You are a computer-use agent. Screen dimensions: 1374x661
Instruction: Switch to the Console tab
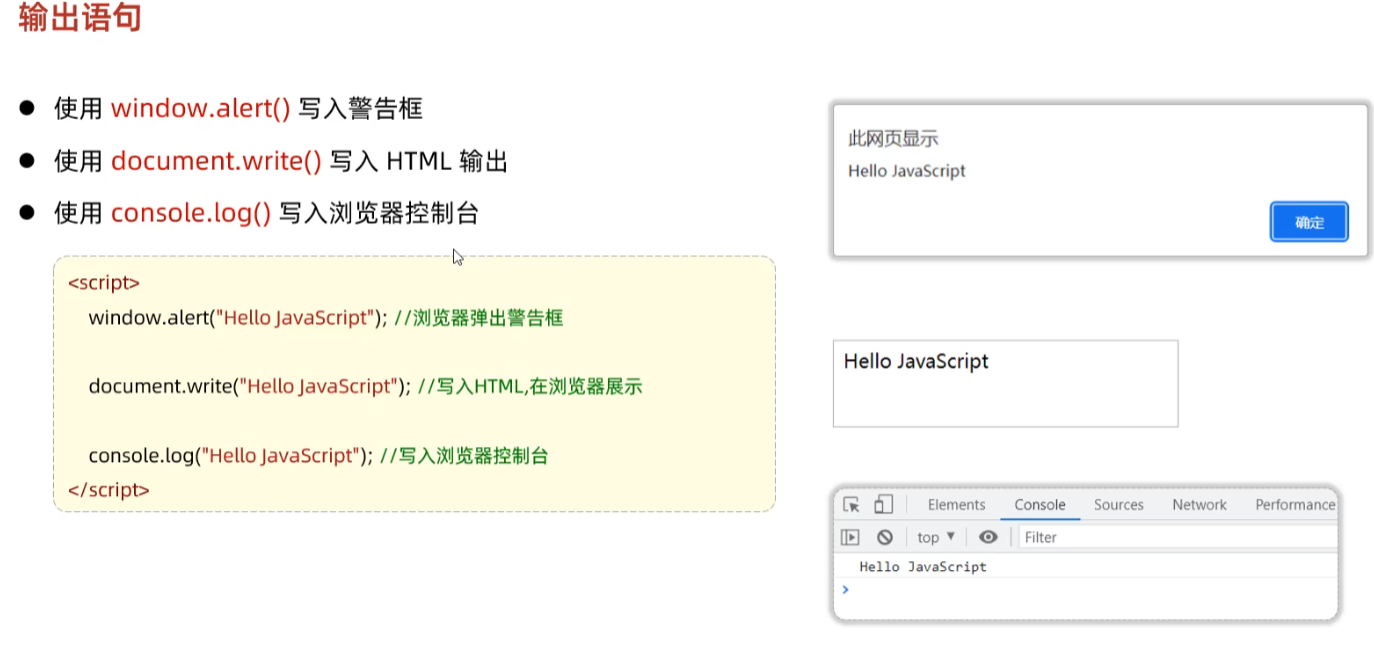1040,505
